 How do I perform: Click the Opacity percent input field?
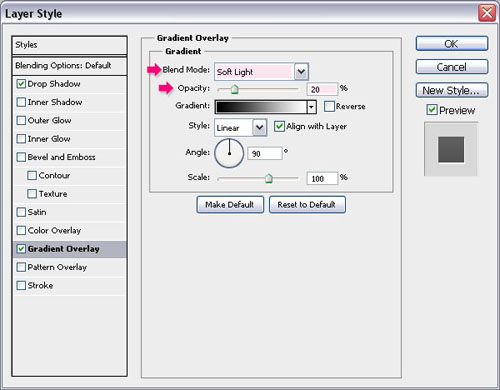tap(322, 89)
